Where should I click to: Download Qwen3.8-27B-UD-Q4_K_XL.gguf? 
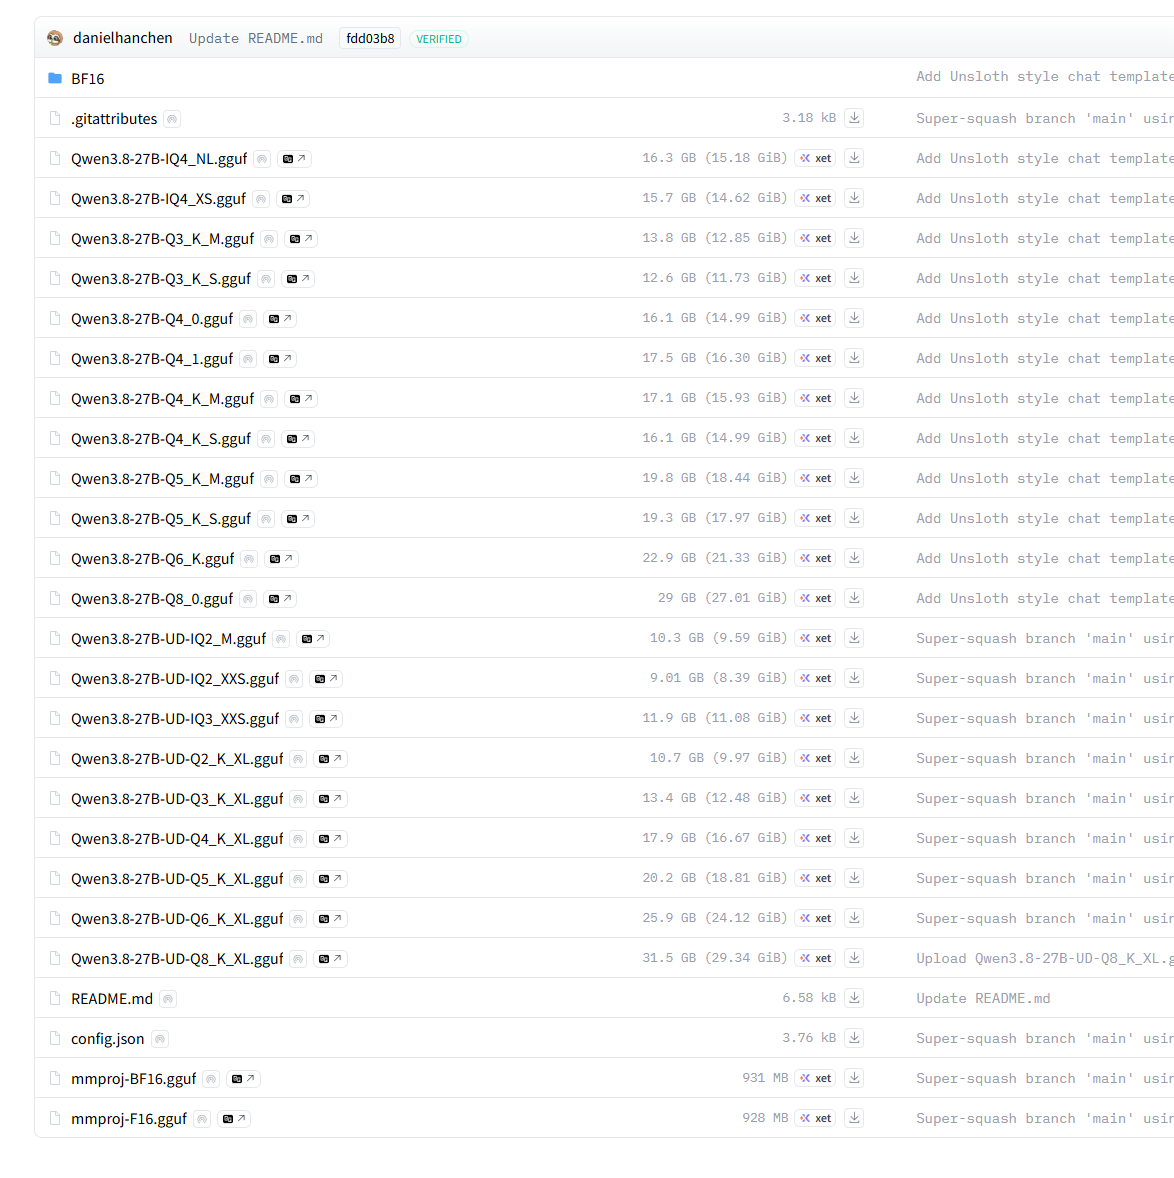854,838
